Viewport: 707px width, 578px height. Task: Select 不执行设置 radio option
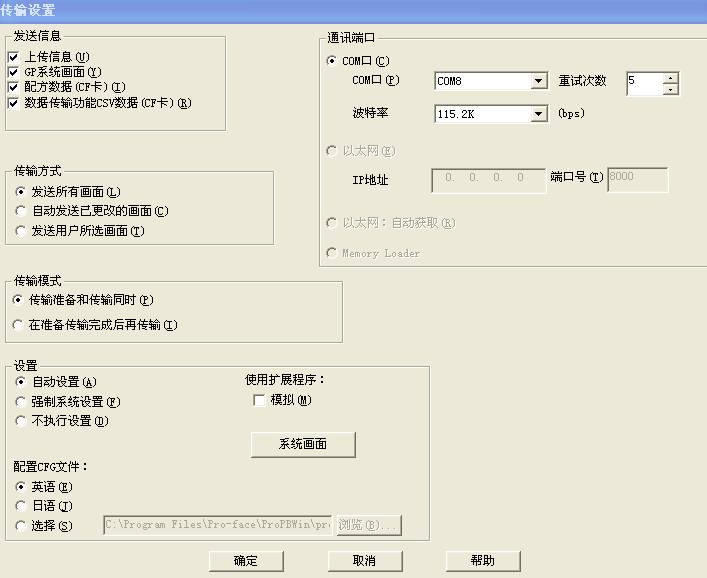22,421
